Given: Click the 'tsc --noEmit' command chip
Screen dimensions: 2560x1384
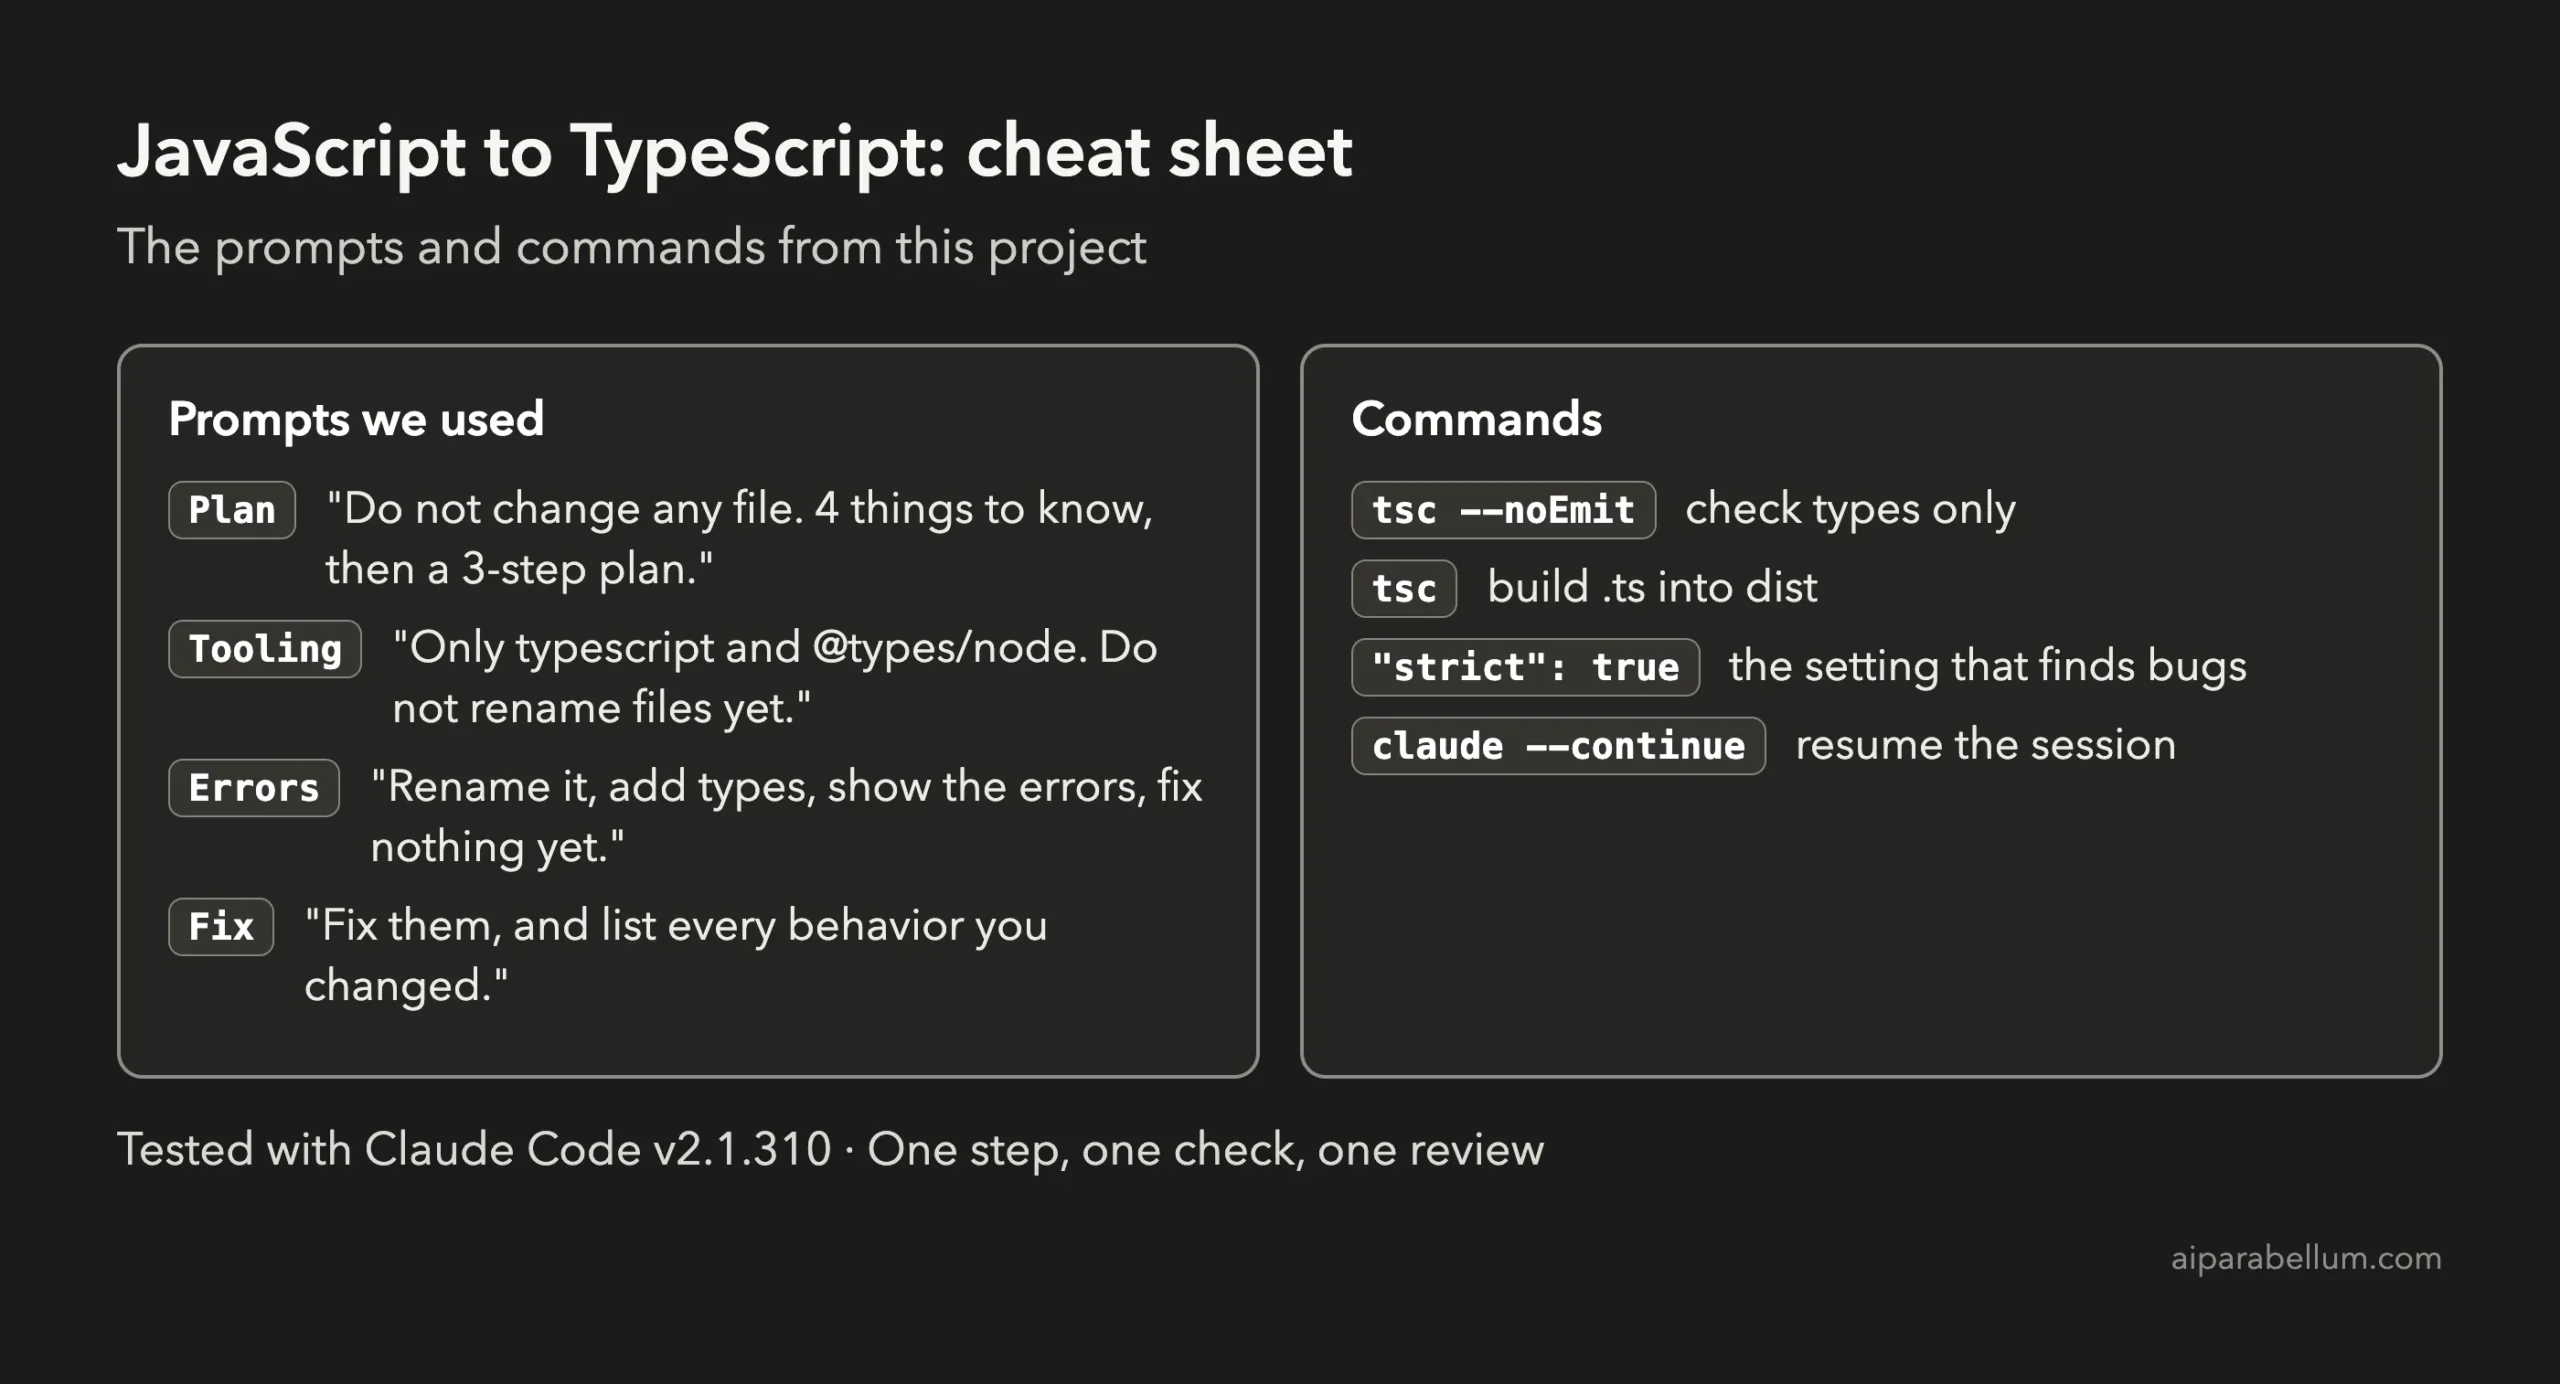Looking at the screenshot, I should (x=1503, y=510).
